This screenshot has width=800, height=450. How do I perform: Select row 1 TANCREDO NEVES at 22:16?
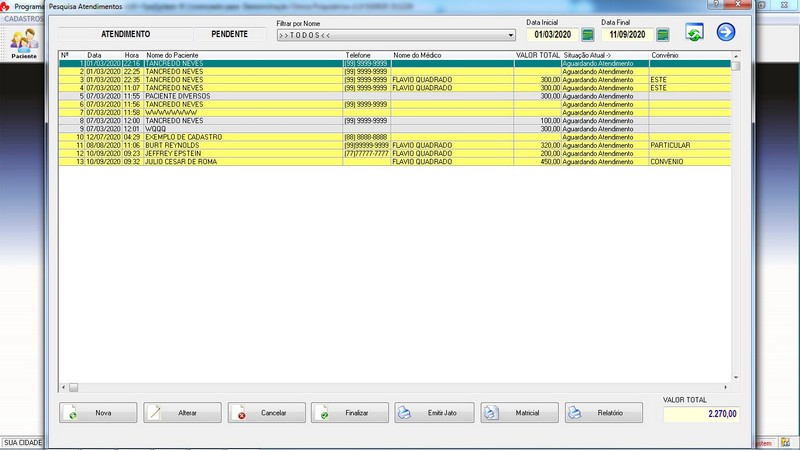395,64
